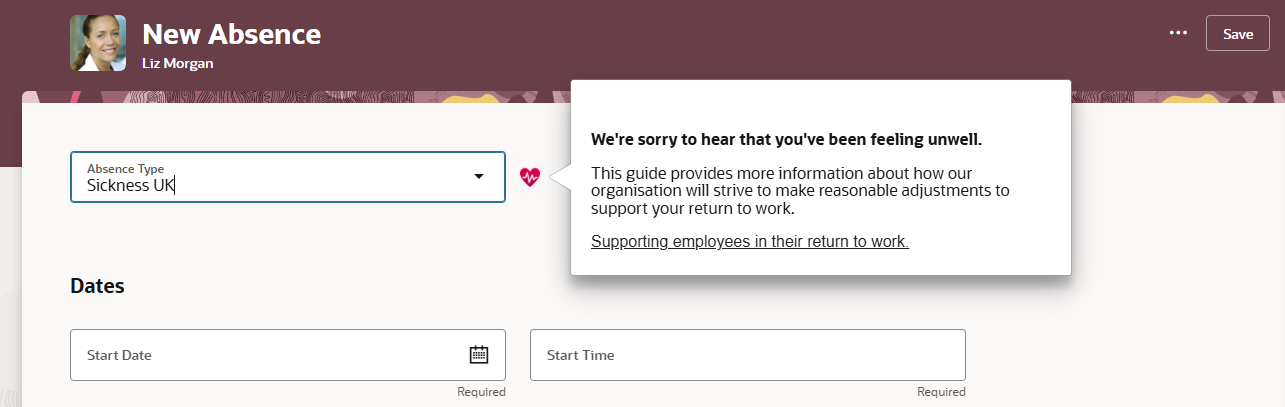Click the Liz Morgan name subtitle
Screen dimensions: 1285x407
(x=178, y=63)
